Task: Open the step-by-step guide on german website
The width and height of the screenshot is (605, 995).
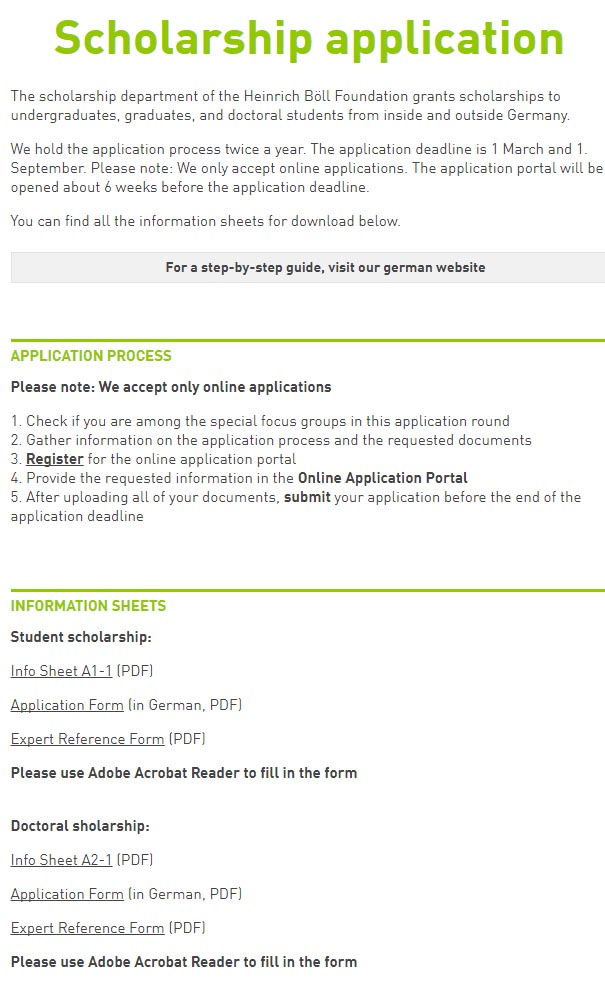Action: tap(308, 267)
